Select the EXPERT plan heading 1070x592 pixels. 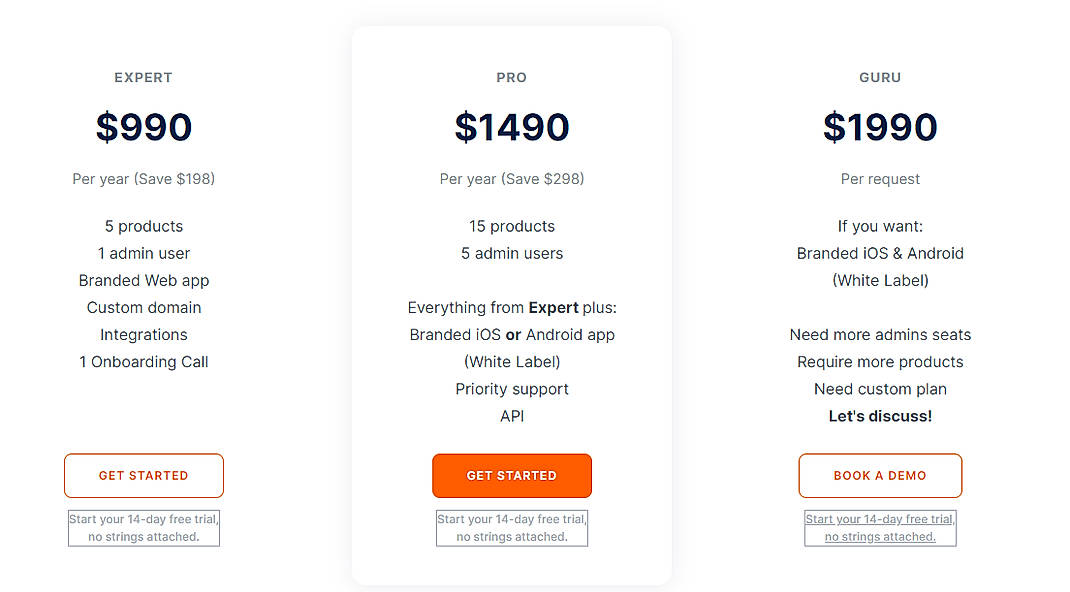click(x=143, y=77)
